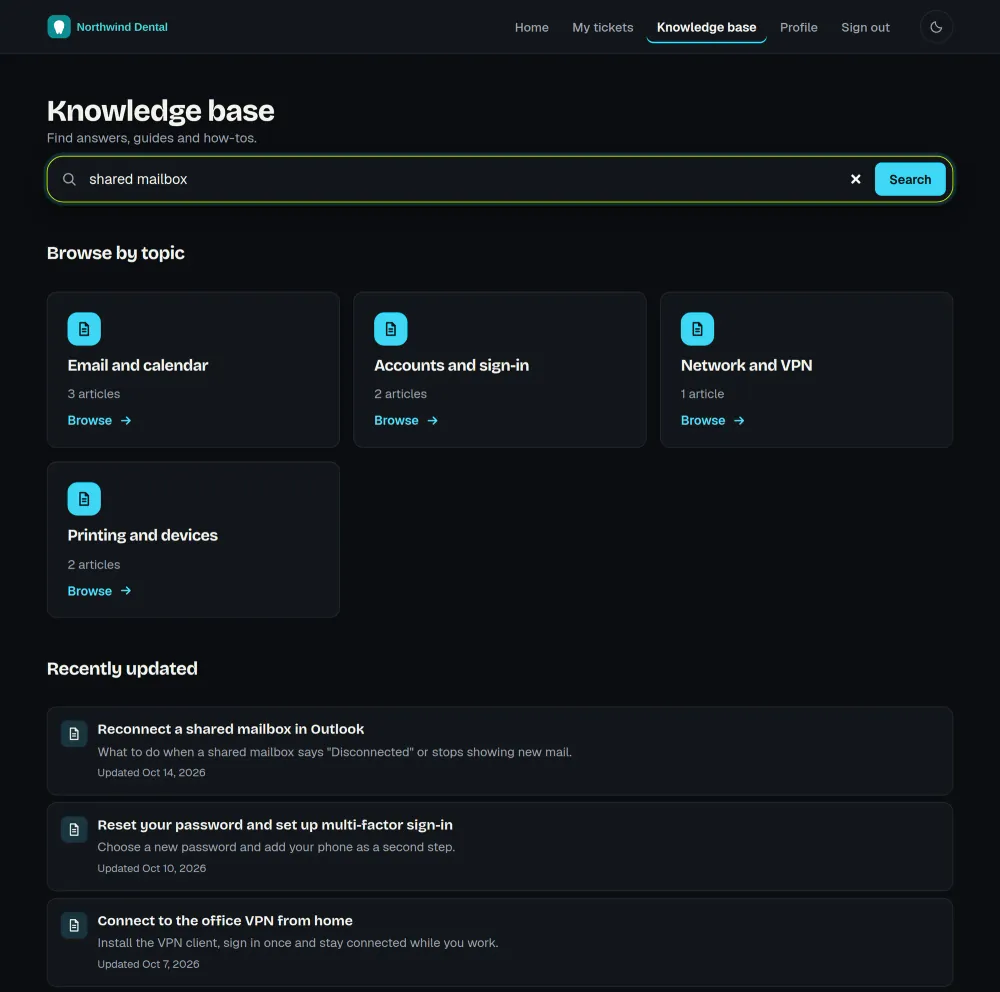Click the Network and VPN document icon
Viewport: 1000px width, 992px height.
click(x=697, y=329)
